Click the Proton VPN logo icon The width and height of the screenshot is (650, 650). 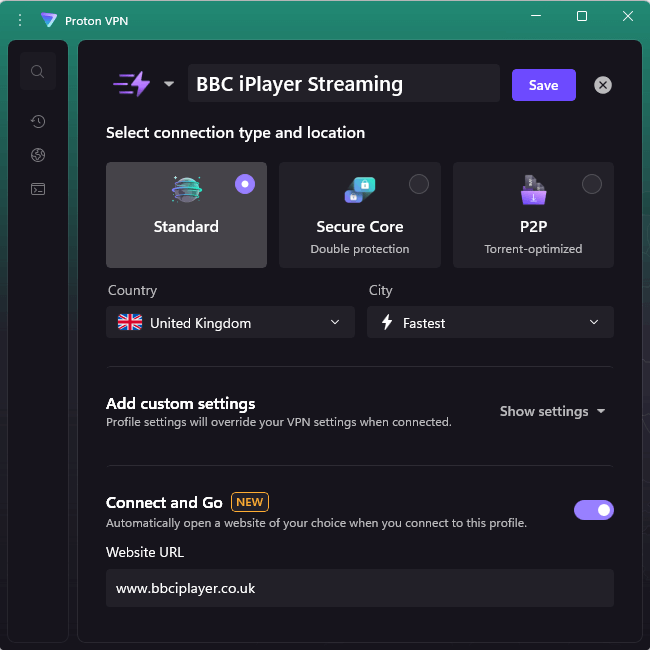49,20
